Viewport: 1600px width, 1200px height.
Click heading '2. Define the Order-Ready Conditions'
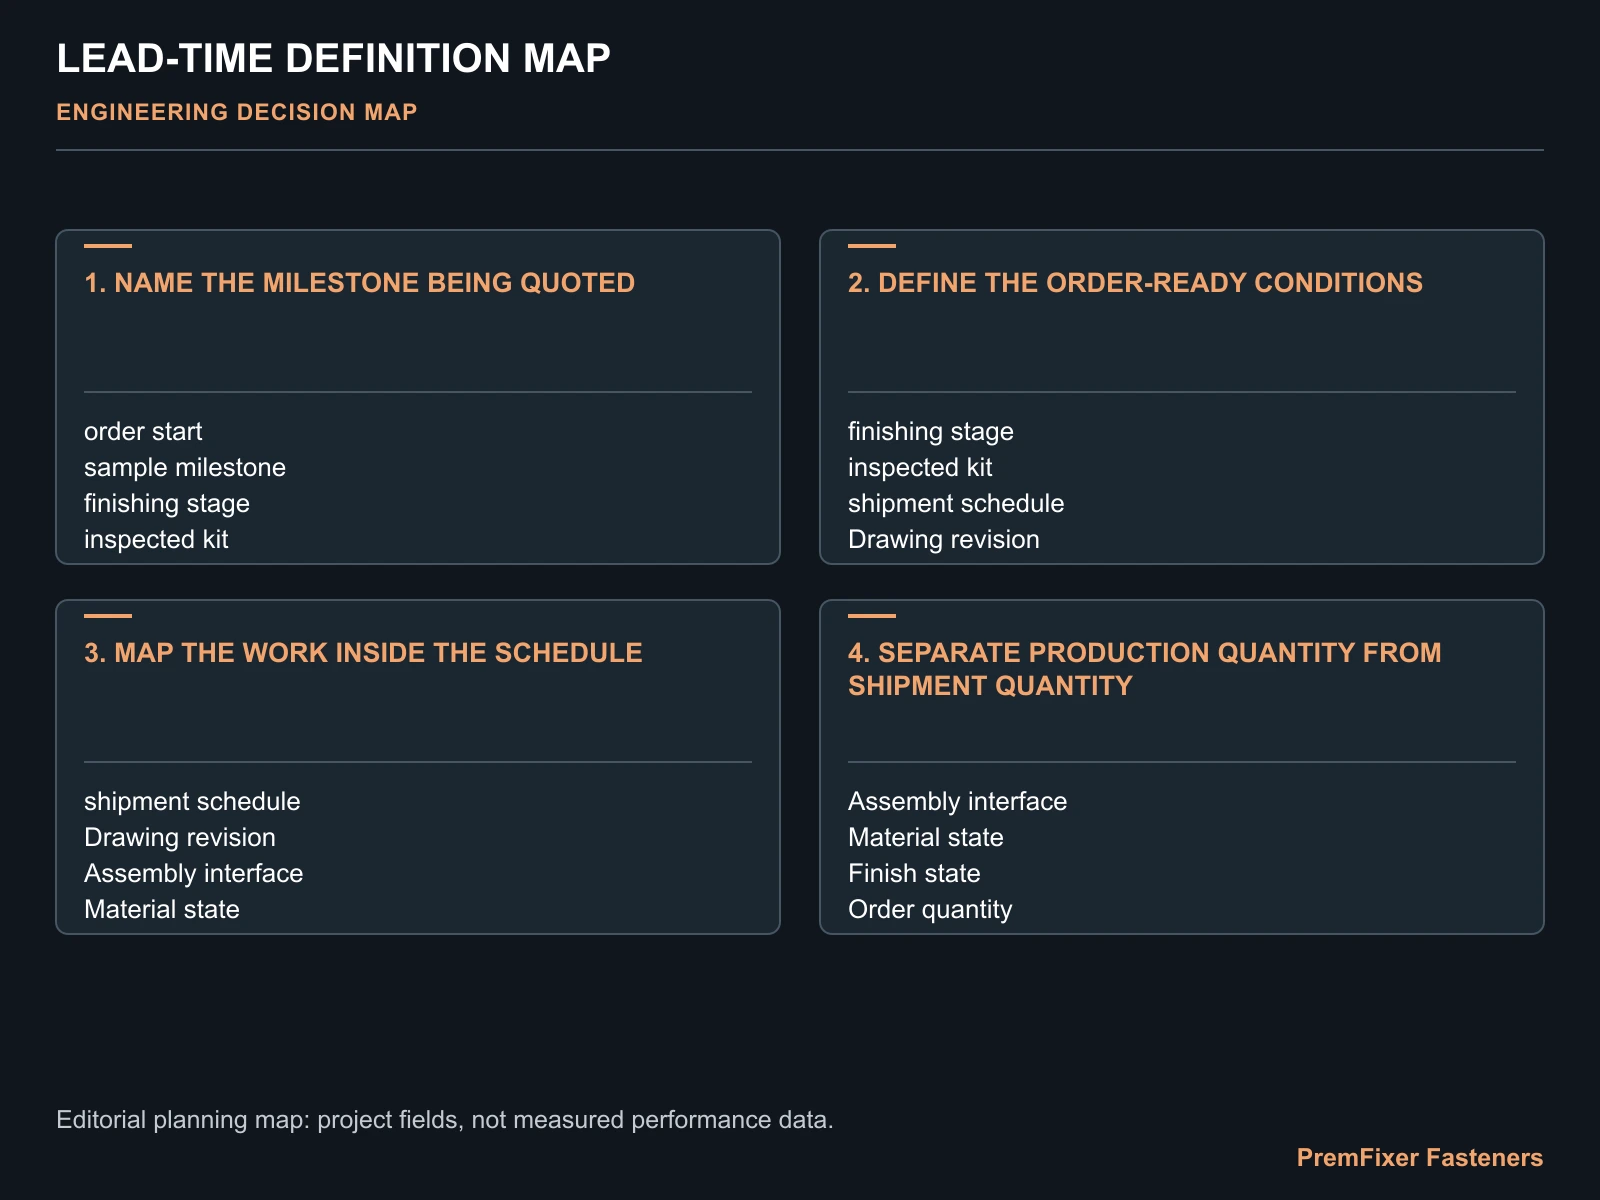[1135, 283]
